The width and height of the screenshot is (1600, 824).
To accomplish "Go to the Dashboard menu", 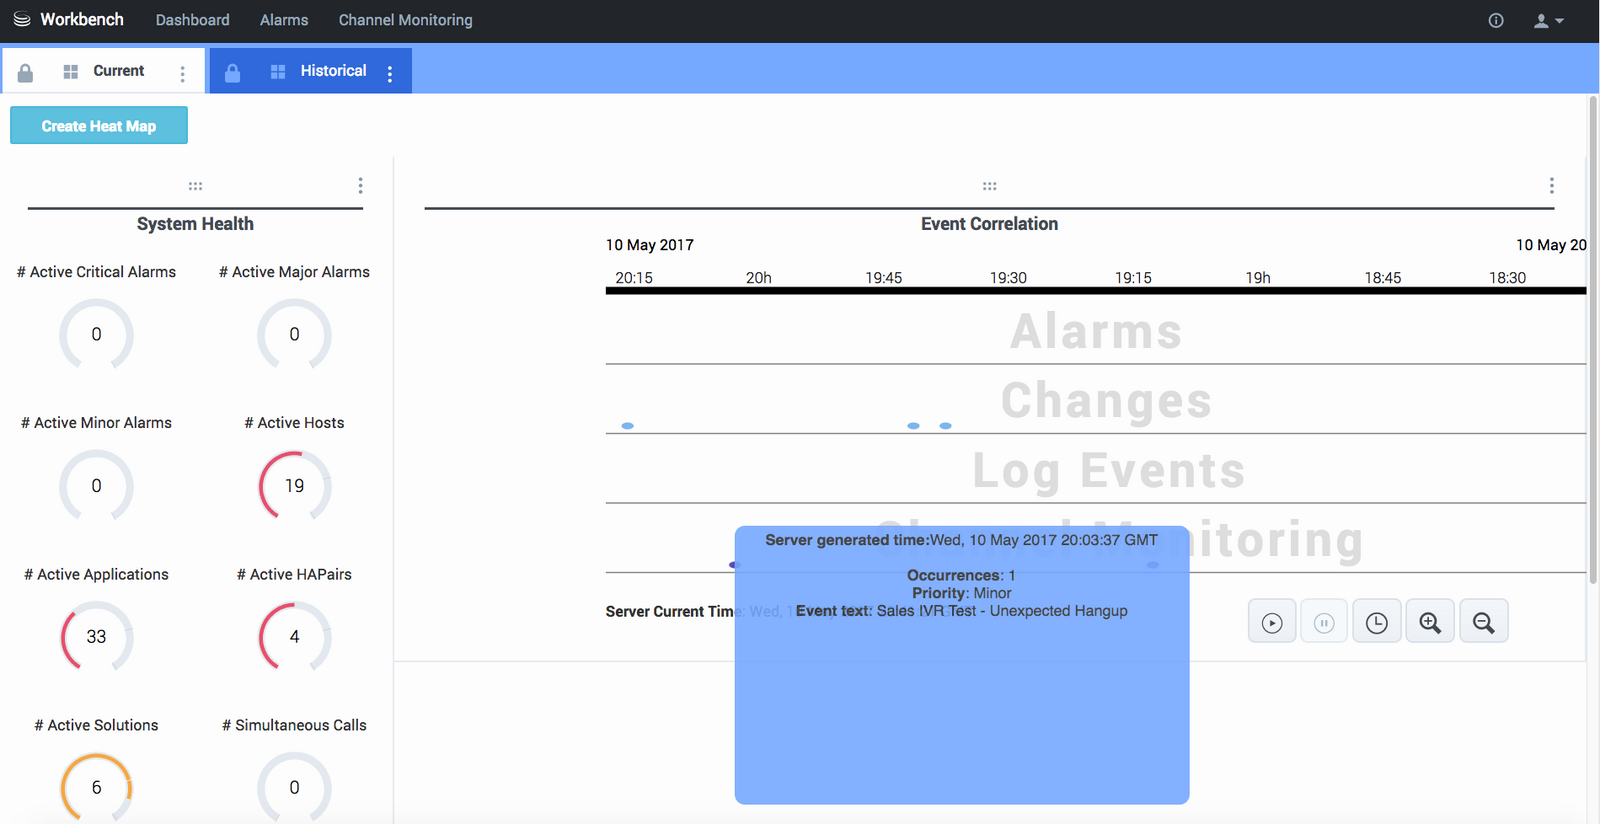I will pyautogui.click(x=192, y=20).
